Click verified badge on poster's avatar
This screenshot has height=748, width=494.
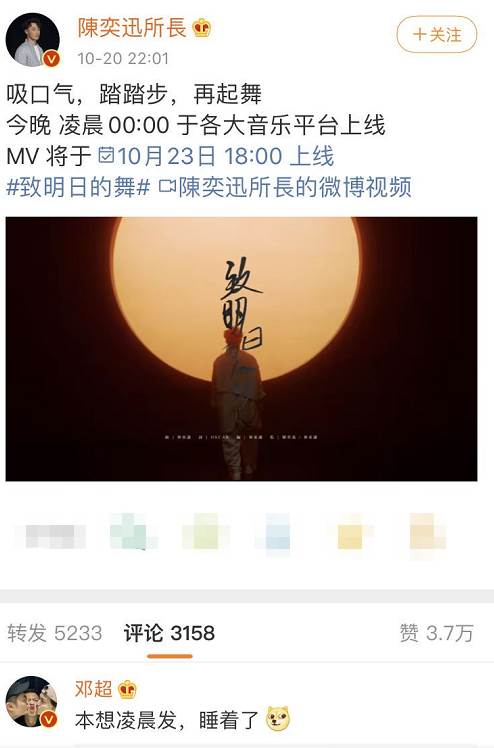[52, 59]
